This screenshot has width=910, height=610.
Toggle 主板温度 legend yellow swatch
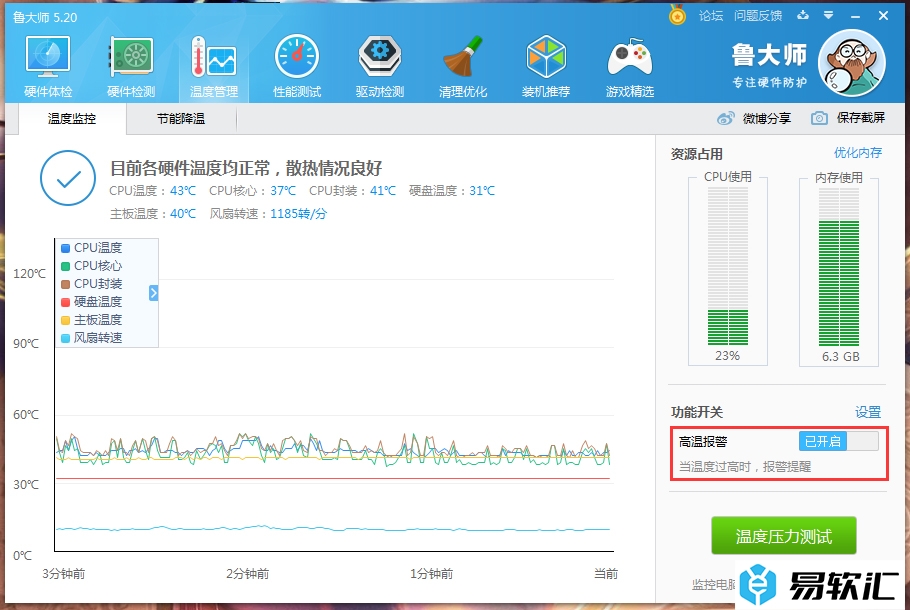pyautogui.click(x=66, y=320)
